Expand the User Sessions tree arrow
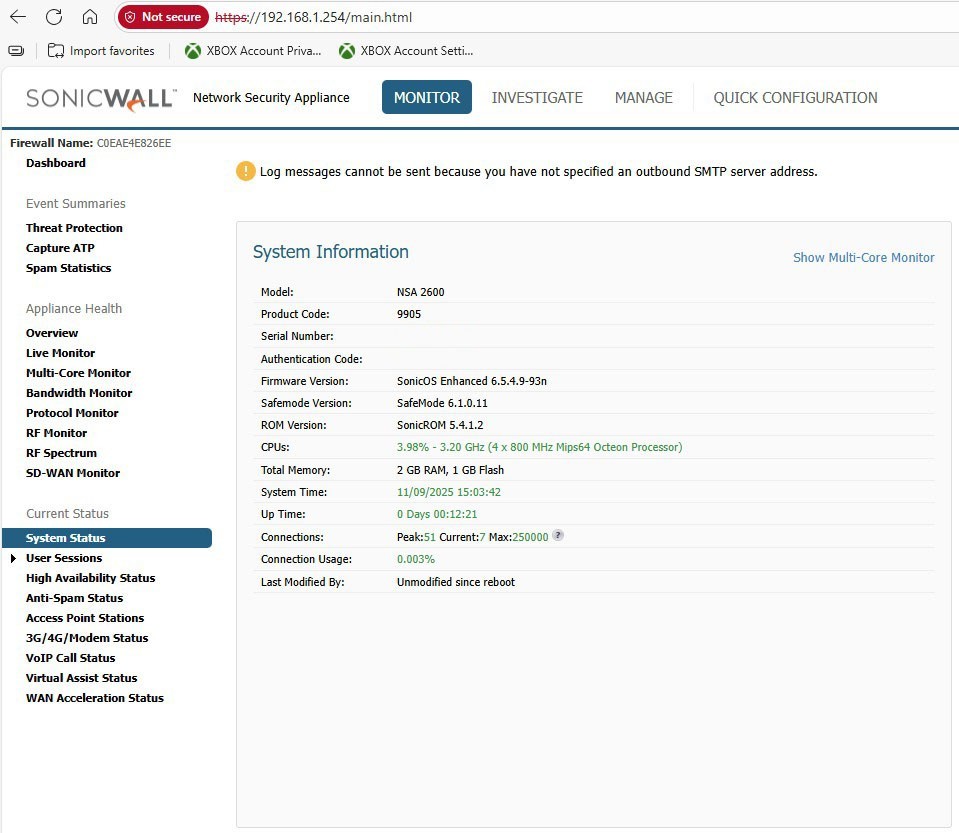Image resolution: width=959 pixels, height=833 pixels. (x=13, y=558)
